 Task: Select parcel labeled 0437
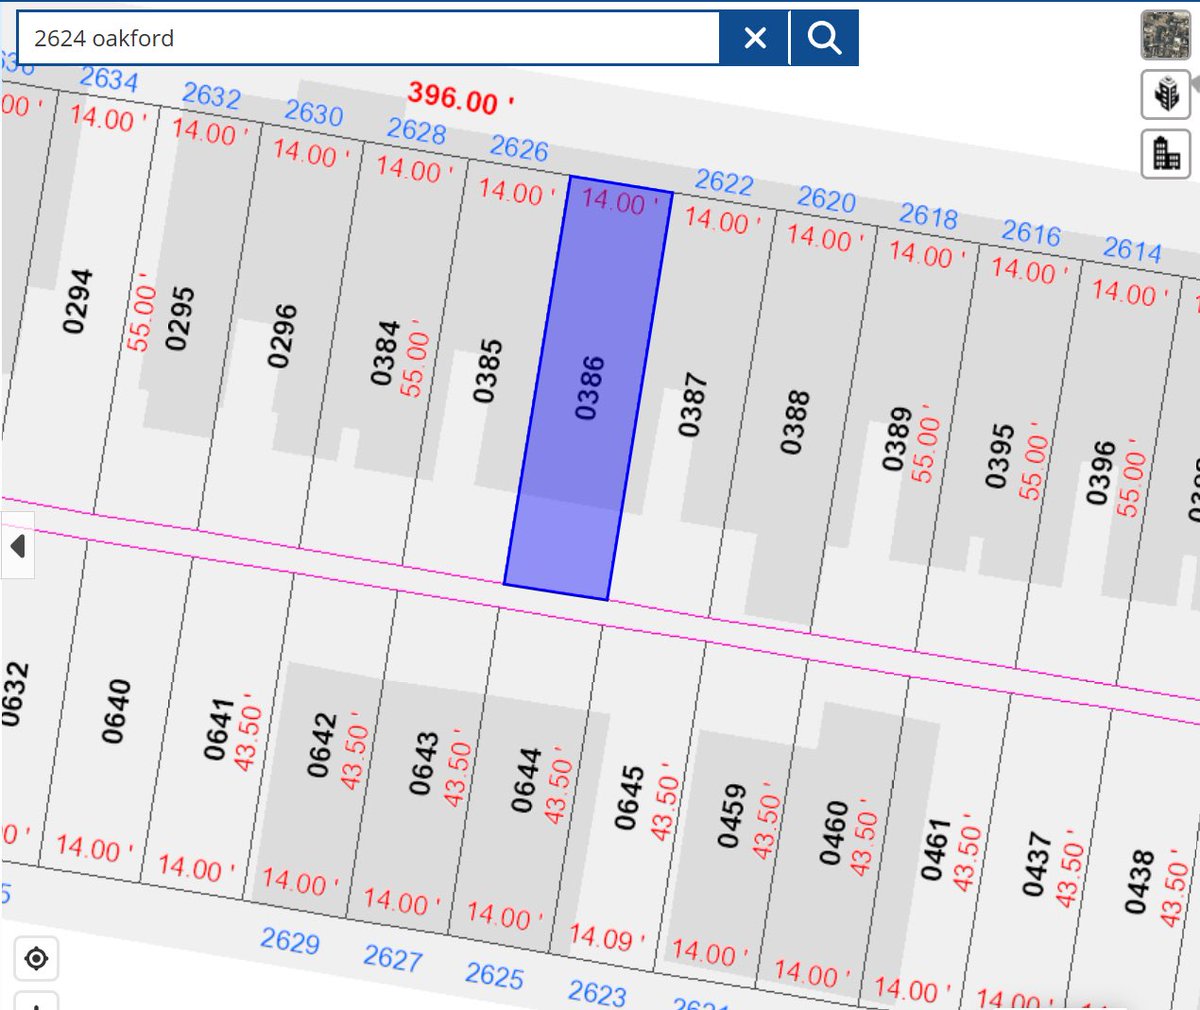click(x=1039, y=866)
